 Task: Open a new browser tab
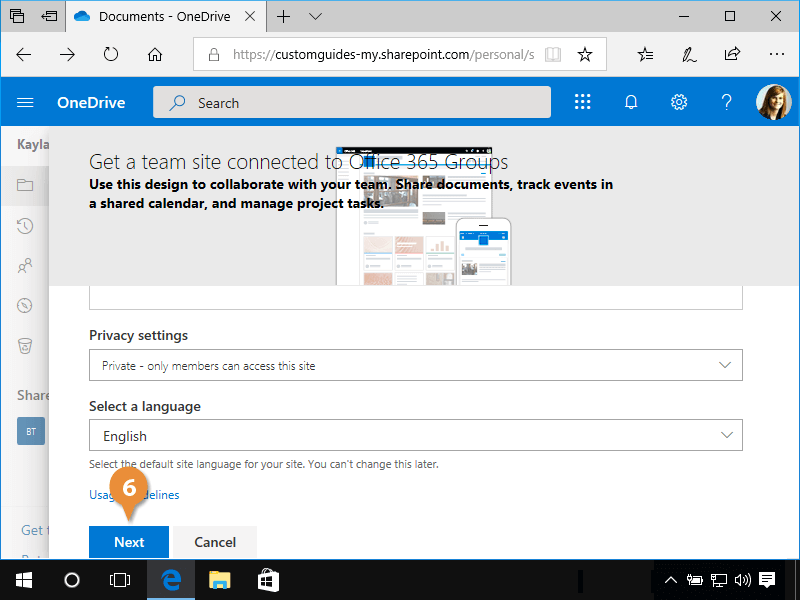(x=284, y=16)
